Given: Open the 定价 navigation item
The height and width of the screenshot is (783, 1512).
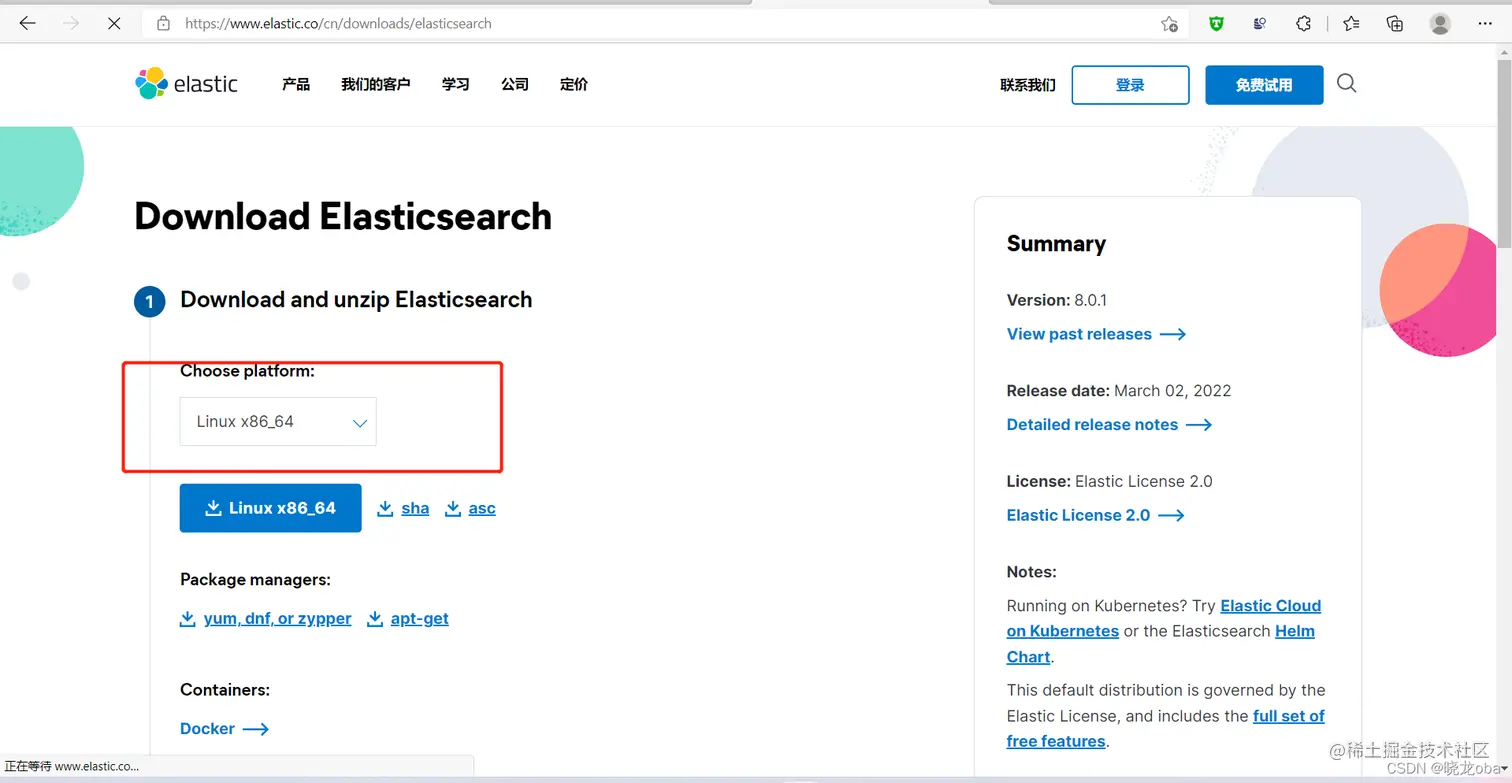Looking at the screenshot, I should 574,85.
